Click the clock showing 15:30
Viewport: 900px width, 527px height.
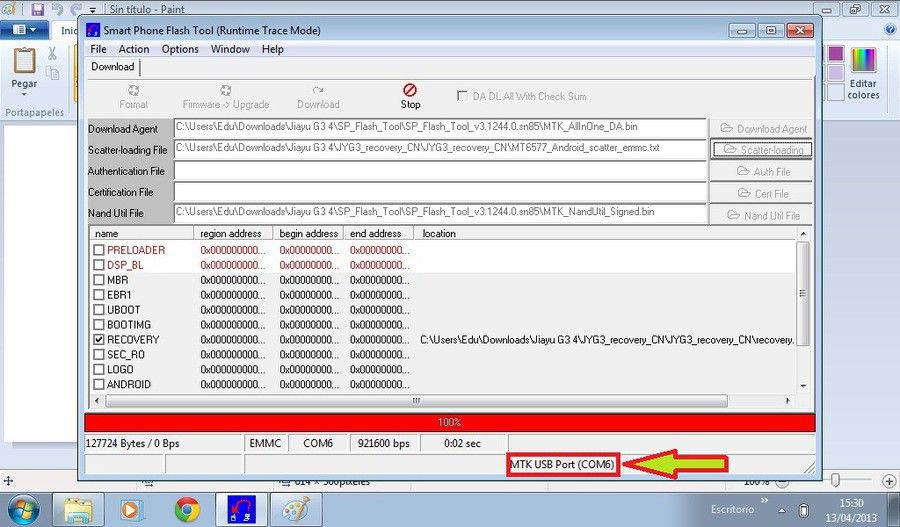(851, 503)
